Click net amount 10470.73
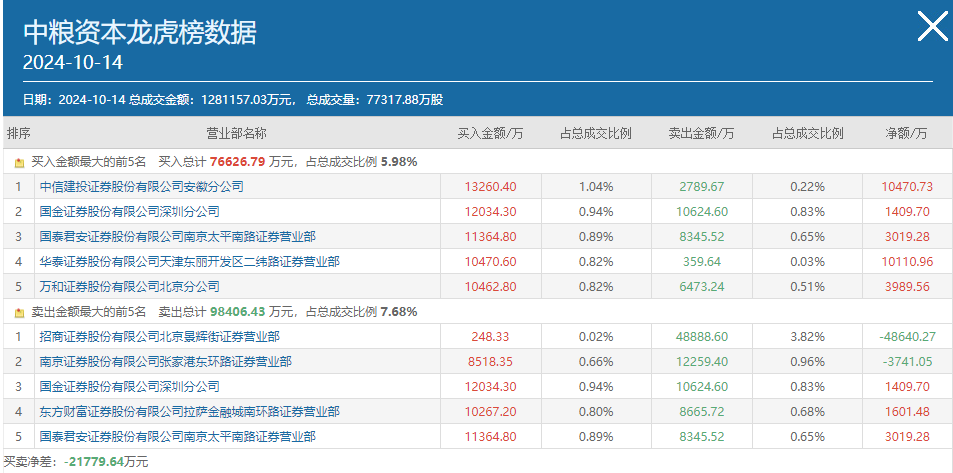This screenshot has width=953, height=473. pos(906,187)
